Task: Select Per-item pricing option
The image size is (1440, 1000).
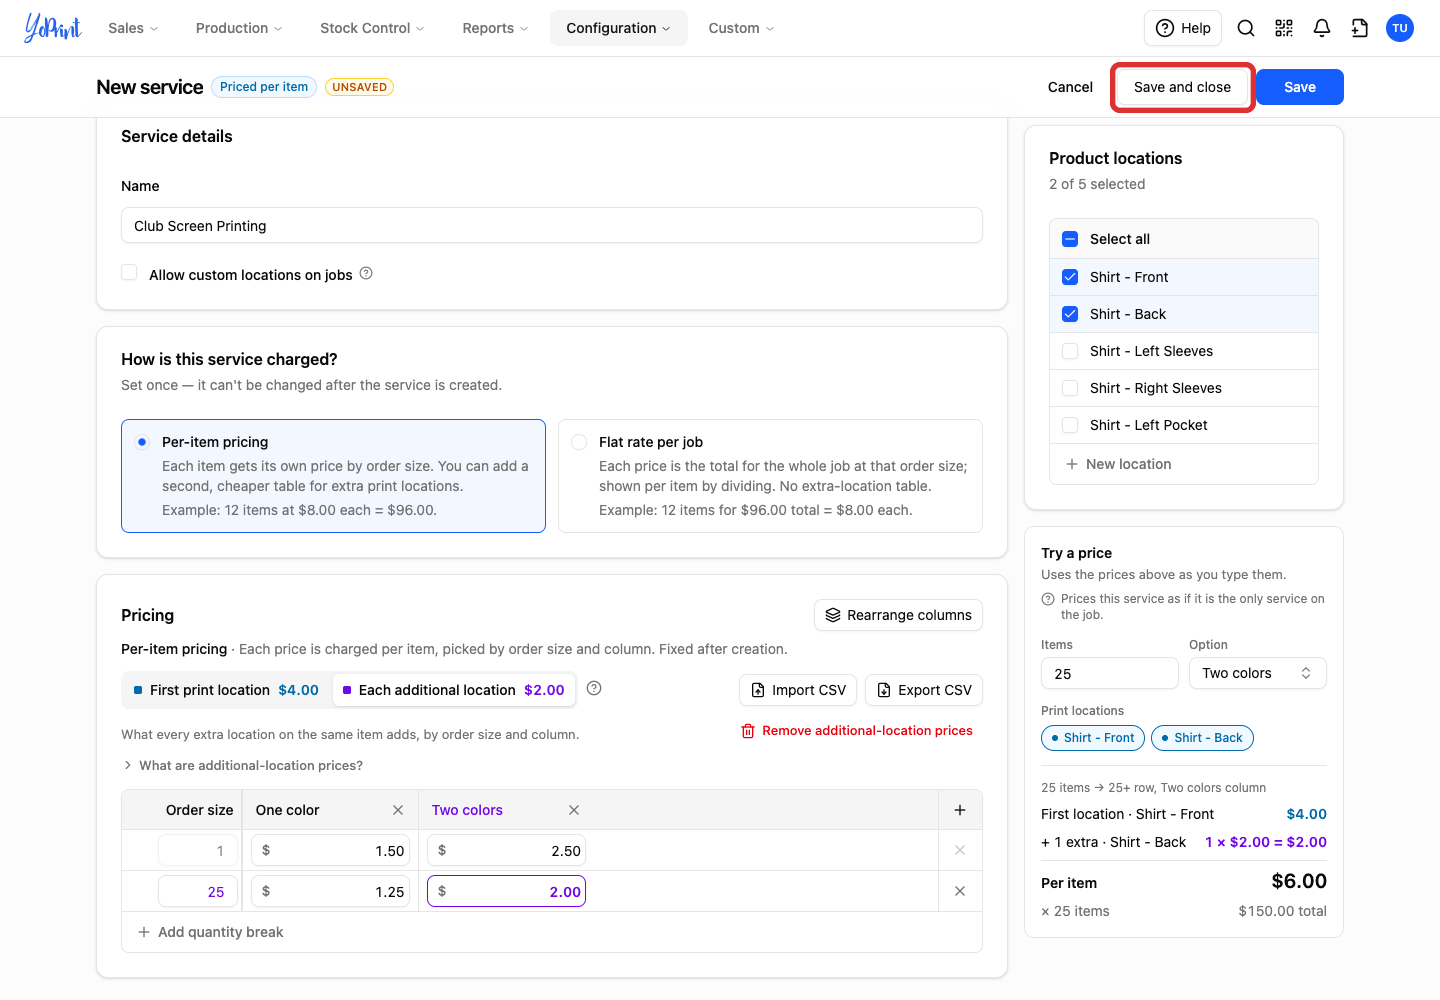Action: (x=333, y=476)
